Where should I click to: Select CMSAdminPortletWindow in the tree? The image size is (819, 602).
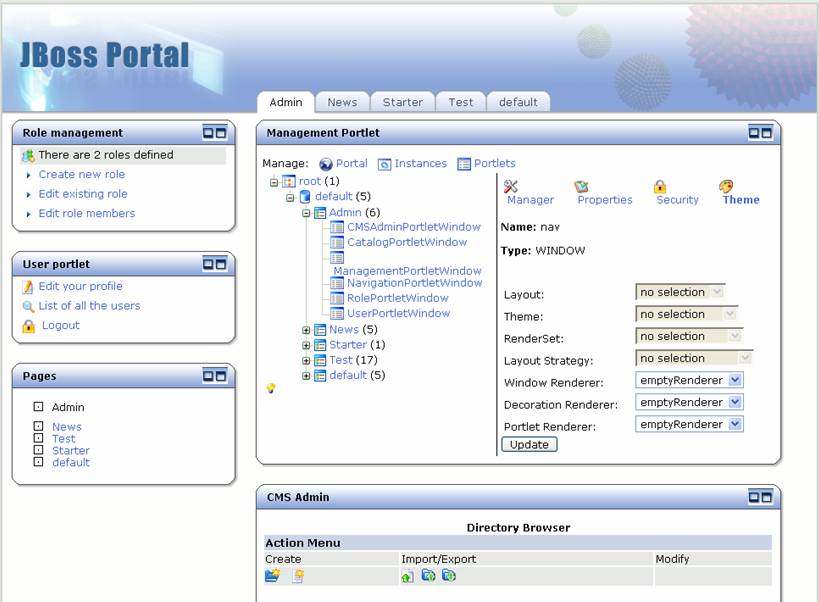(414, 227)
